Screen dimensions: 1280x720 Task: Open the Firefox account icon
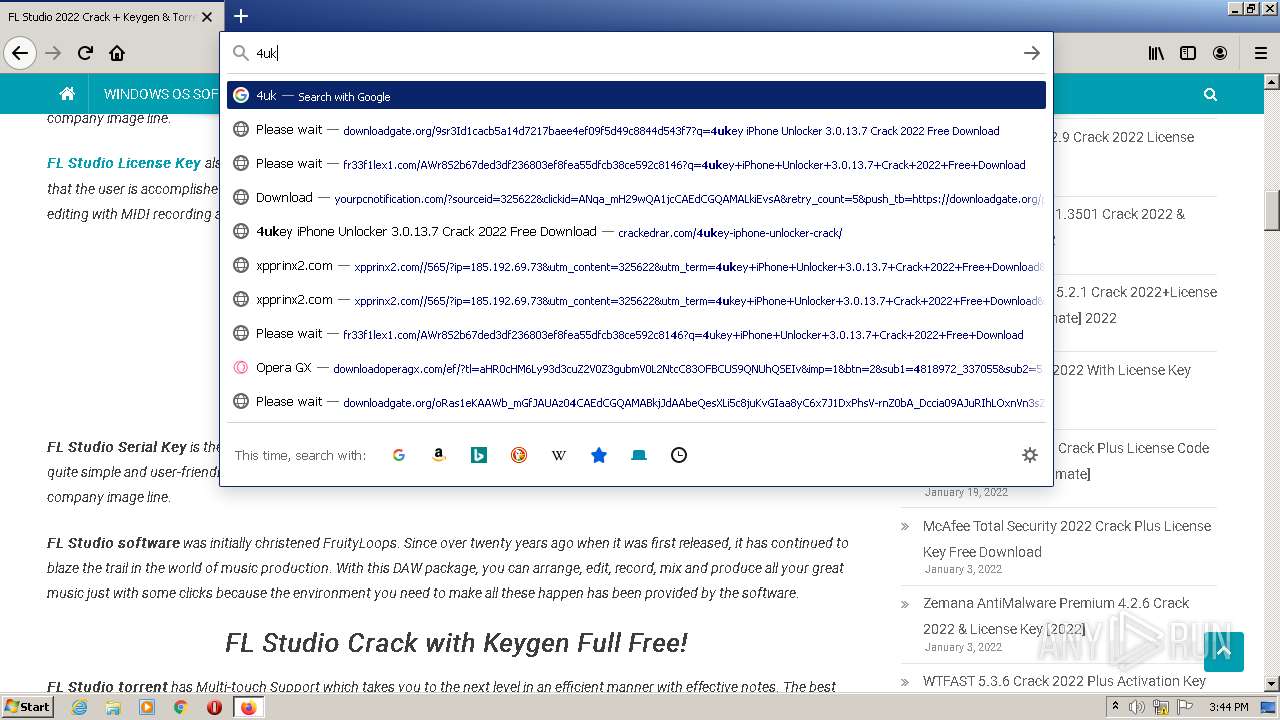click(x=1220, y=53)
